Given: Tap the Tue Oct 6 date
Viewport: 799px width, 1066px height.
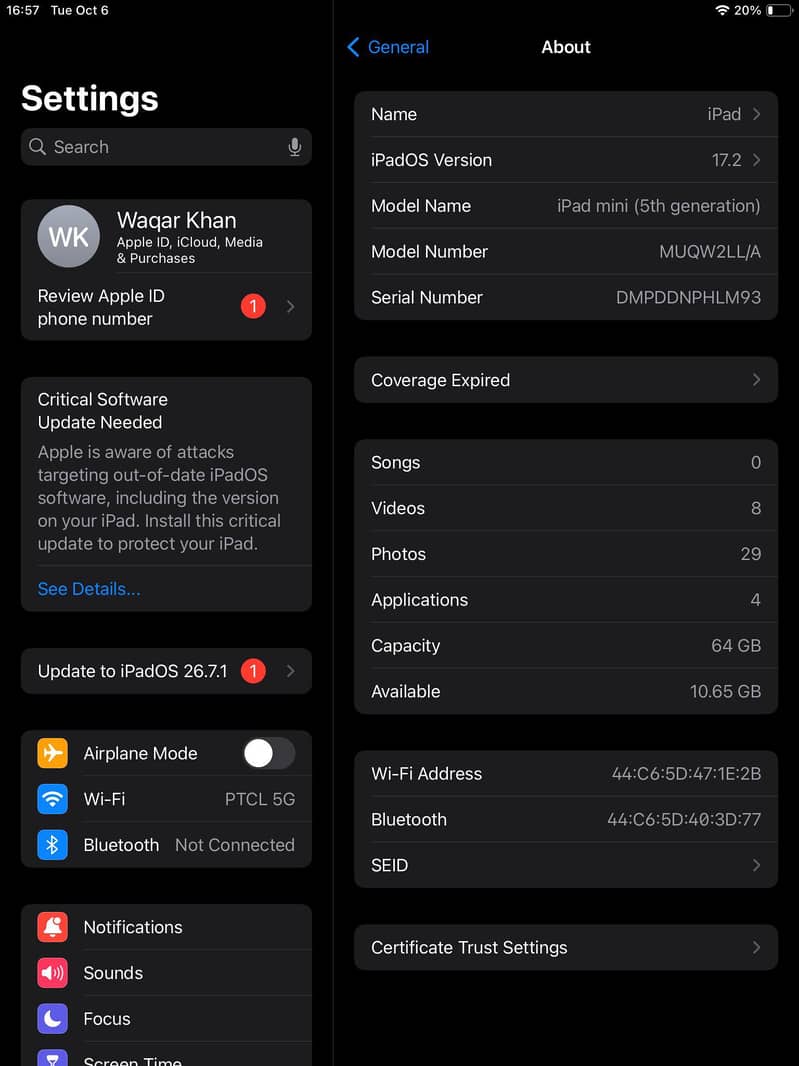Looking at the screenshot, I should (80, 10).
